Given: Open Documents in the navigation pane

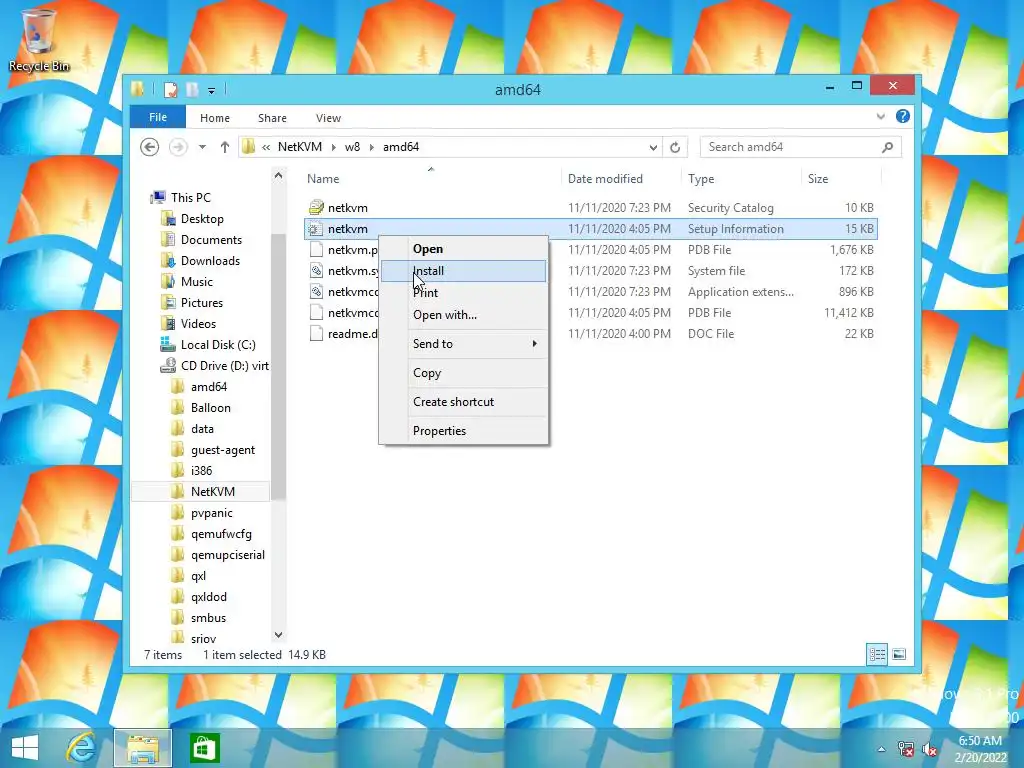Looking at the screenshot, I should pyautogui.click(x=211, y=240).
